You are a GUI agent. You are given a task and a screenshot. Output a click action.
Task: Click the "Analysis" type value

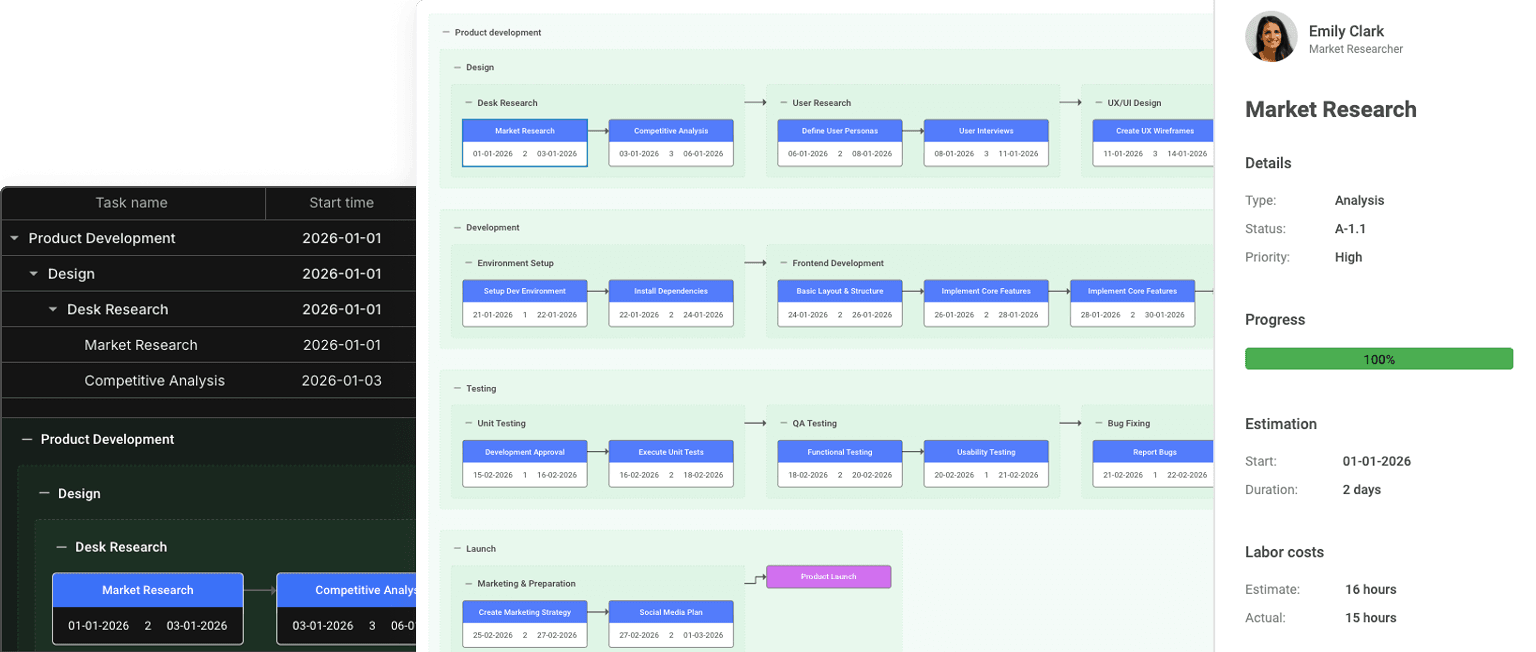tap(1360, 201)
